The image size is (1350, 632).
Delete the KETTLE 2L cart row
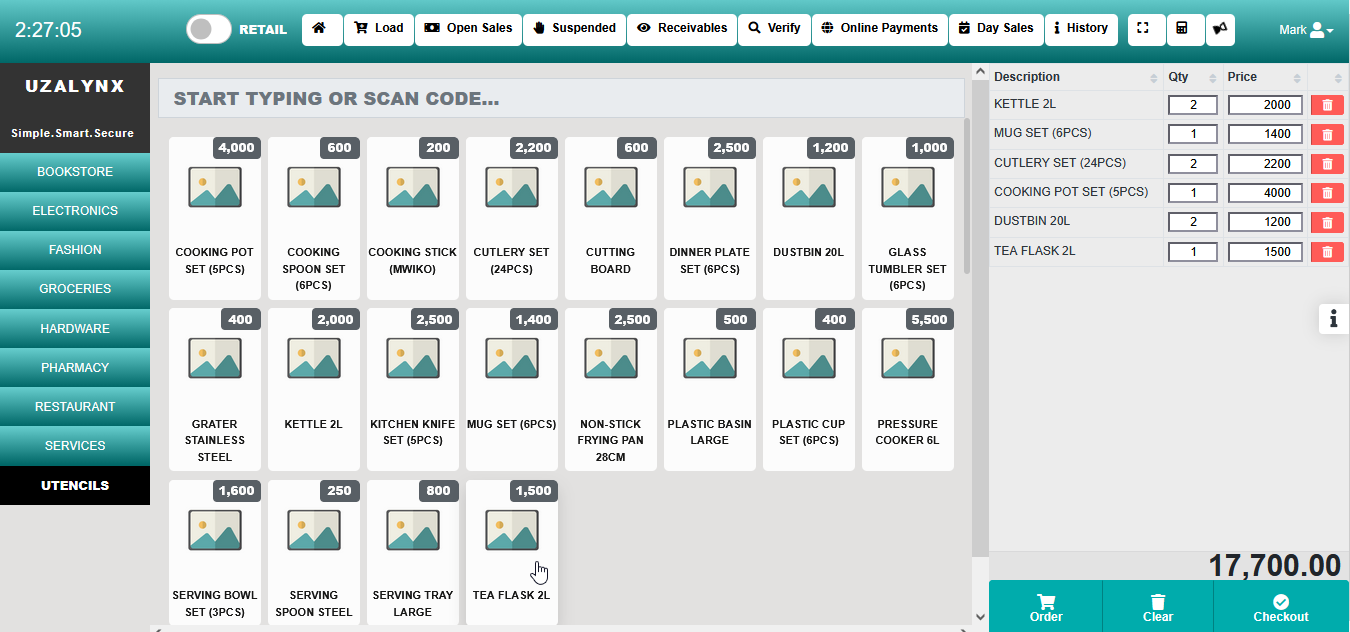(1327, 105)
